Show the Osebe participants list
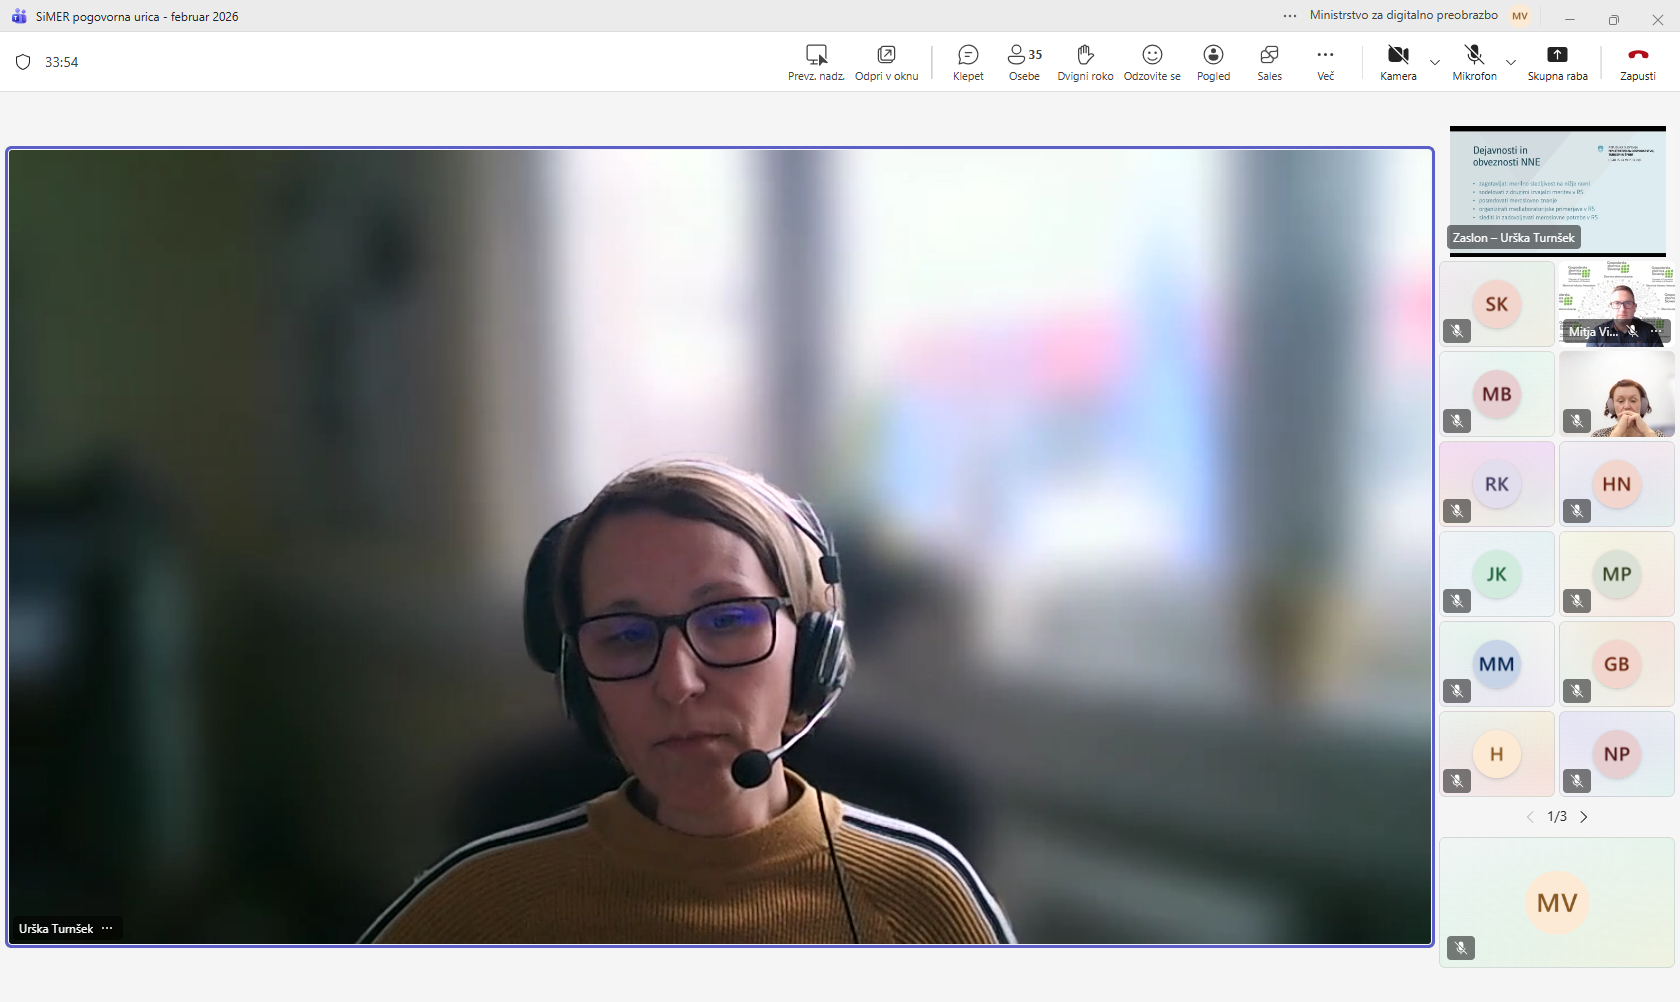 [1024, 62]
